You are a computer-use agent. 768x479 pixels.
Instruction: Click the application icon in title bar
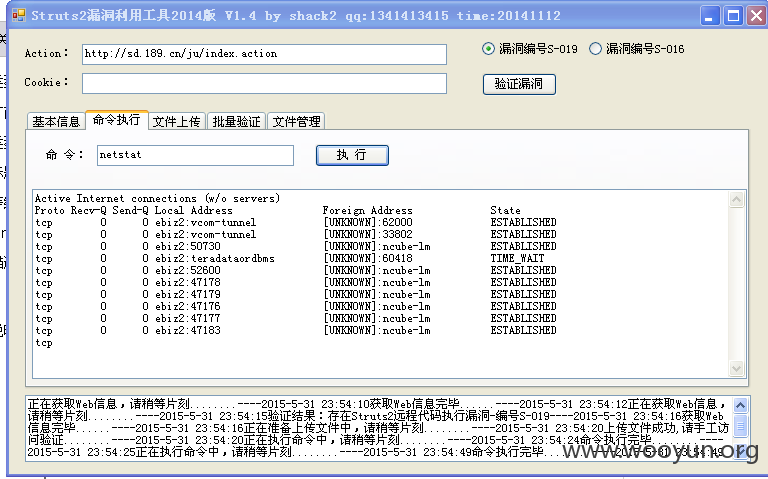(x=19, y=15)
